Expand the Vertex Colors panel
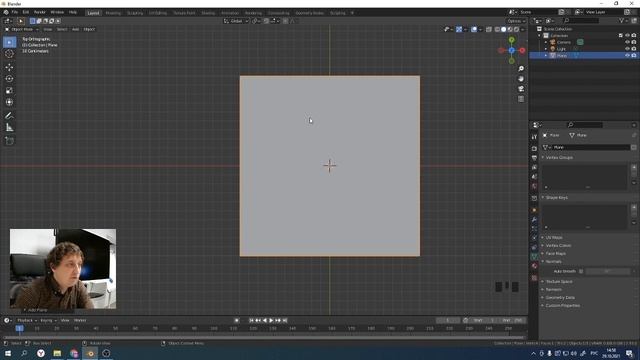Screen dimensions: 640x360 [558, 246]
